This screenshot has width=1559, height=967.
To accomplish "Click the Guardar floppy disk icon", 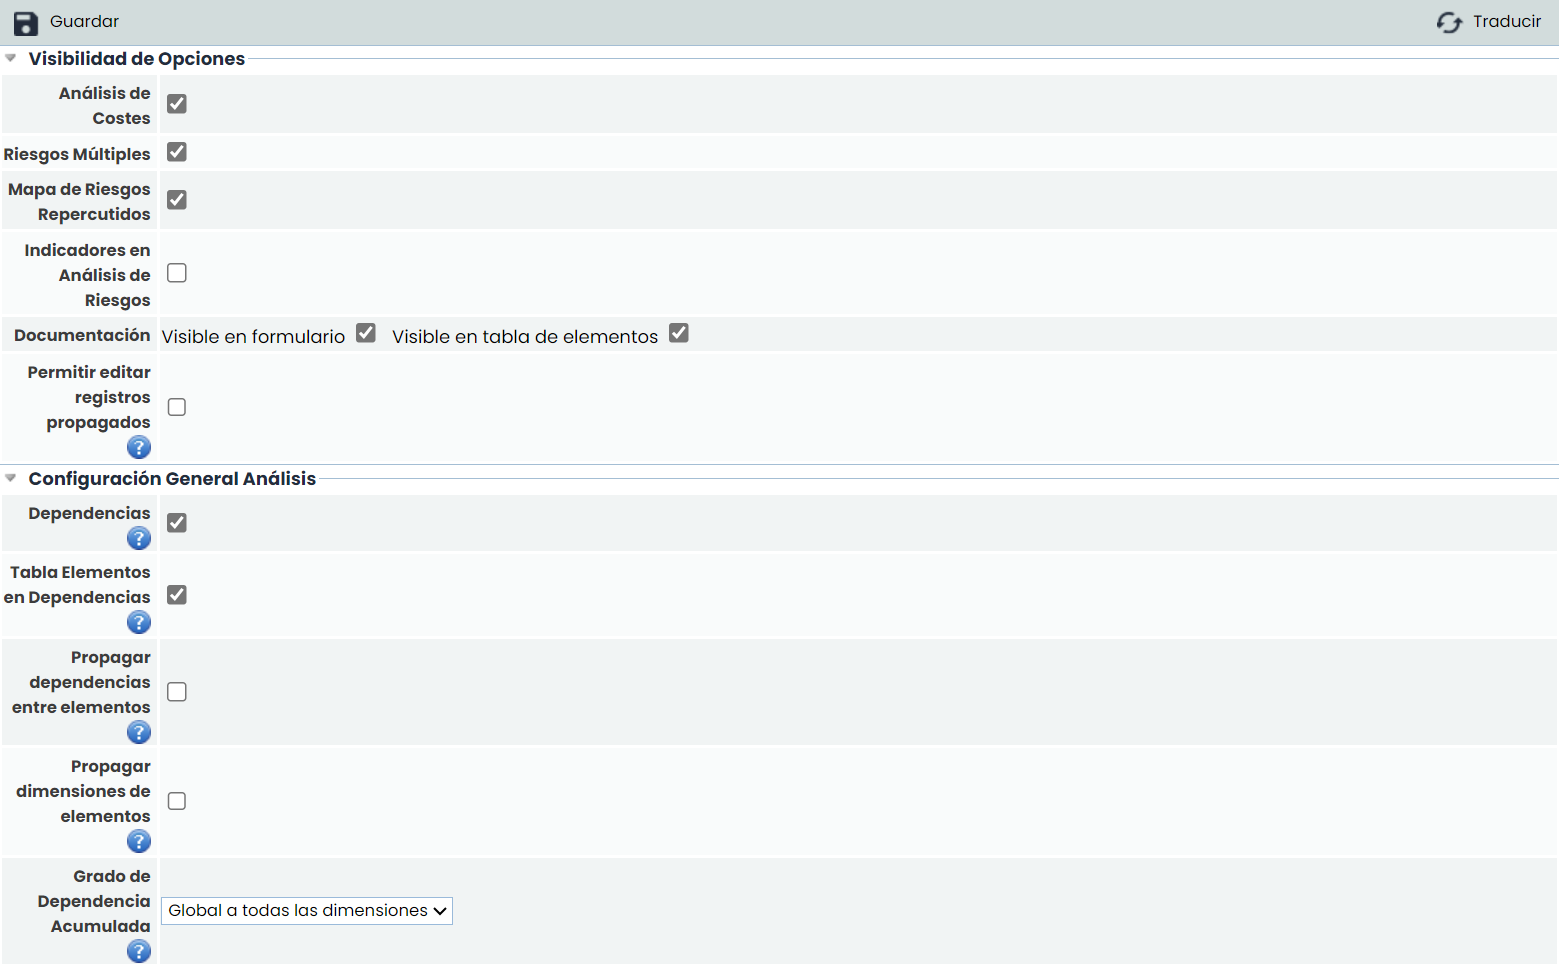I will tap(26, 23).
